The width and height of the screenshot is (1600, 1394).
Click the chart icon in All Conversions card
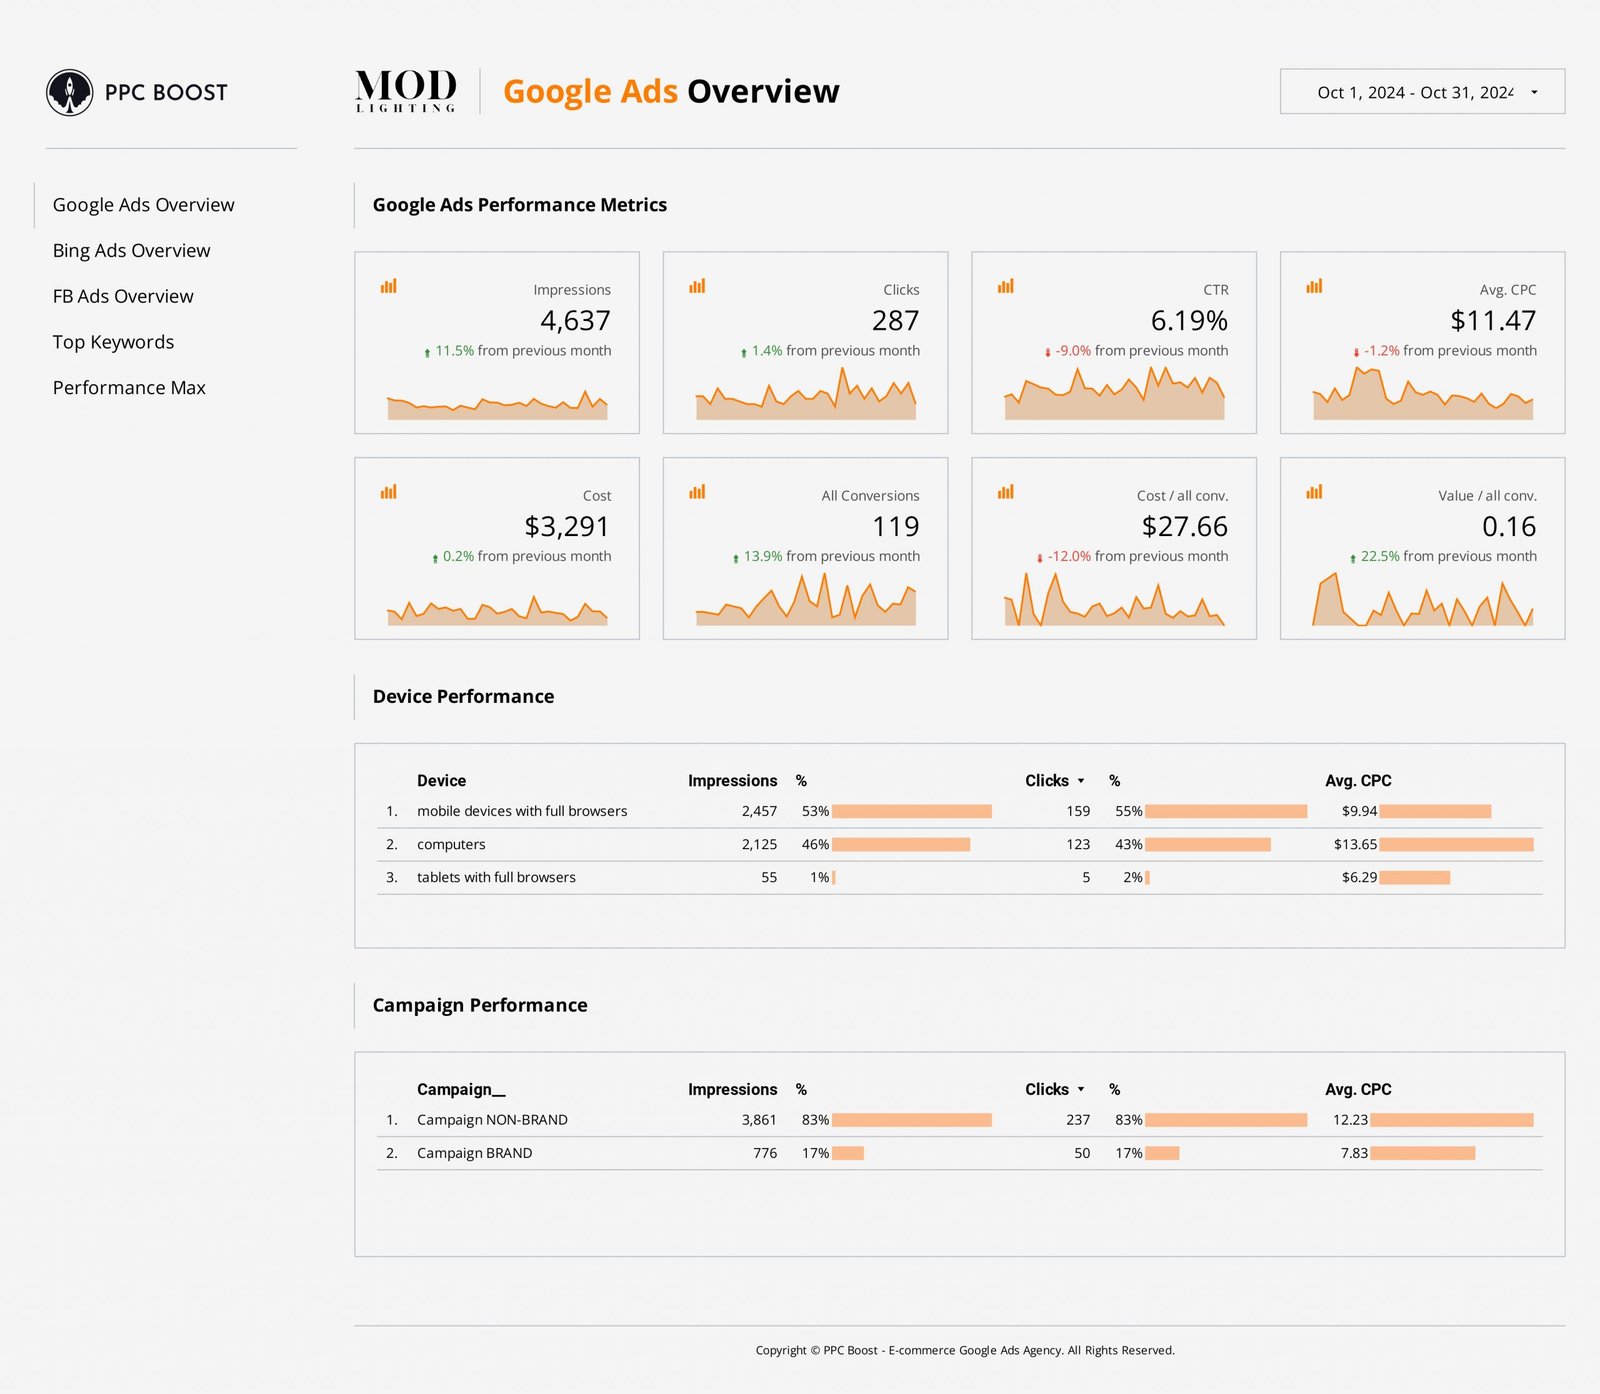[697, 492]
